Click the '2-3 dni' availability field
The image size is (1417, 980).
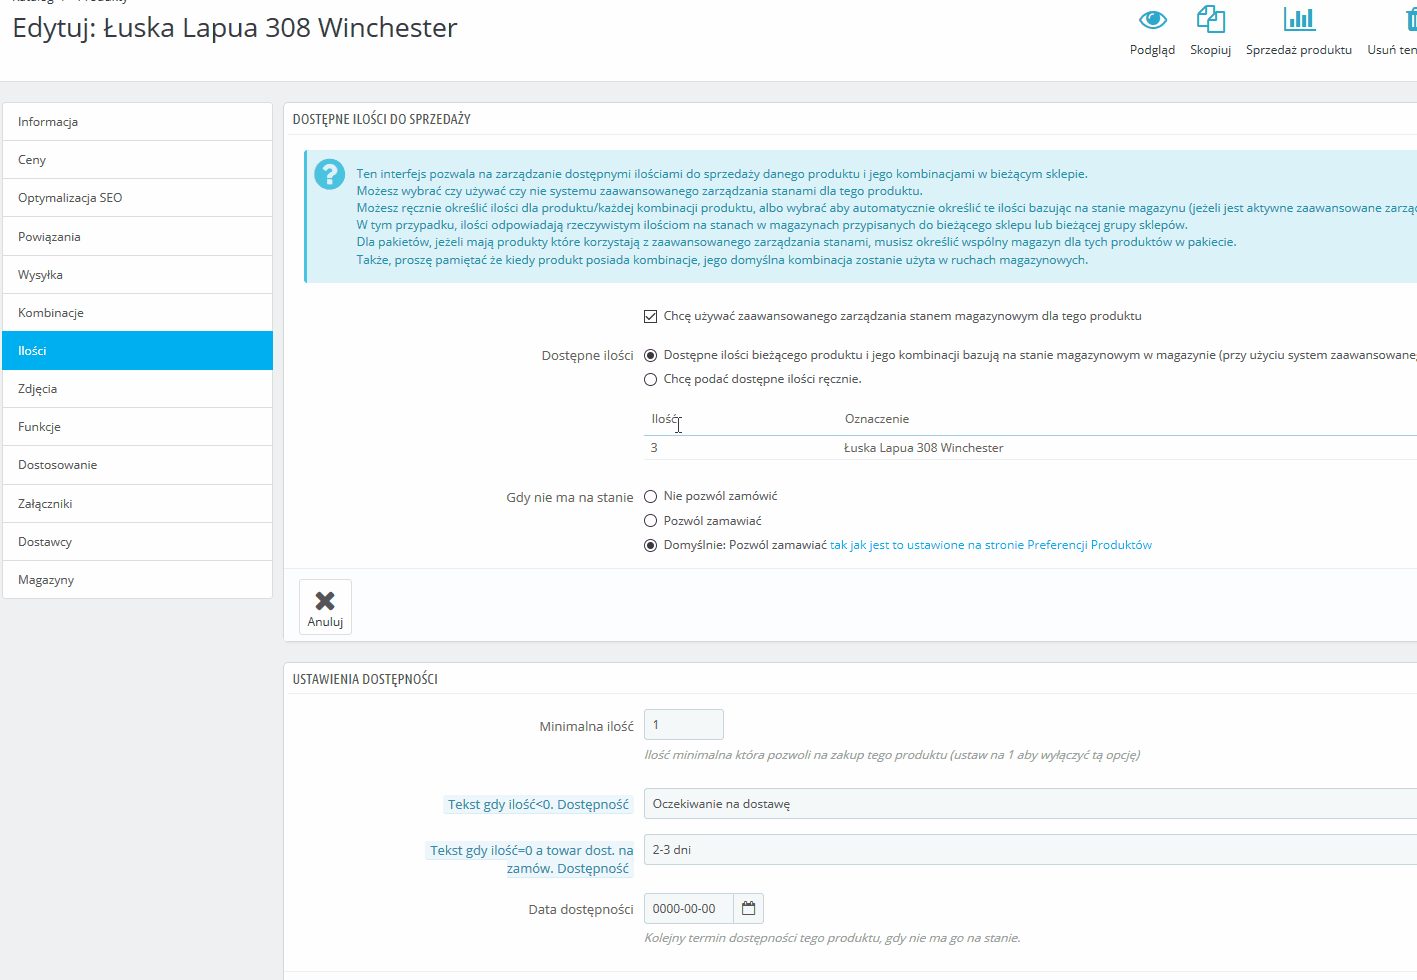(1030, 850)
